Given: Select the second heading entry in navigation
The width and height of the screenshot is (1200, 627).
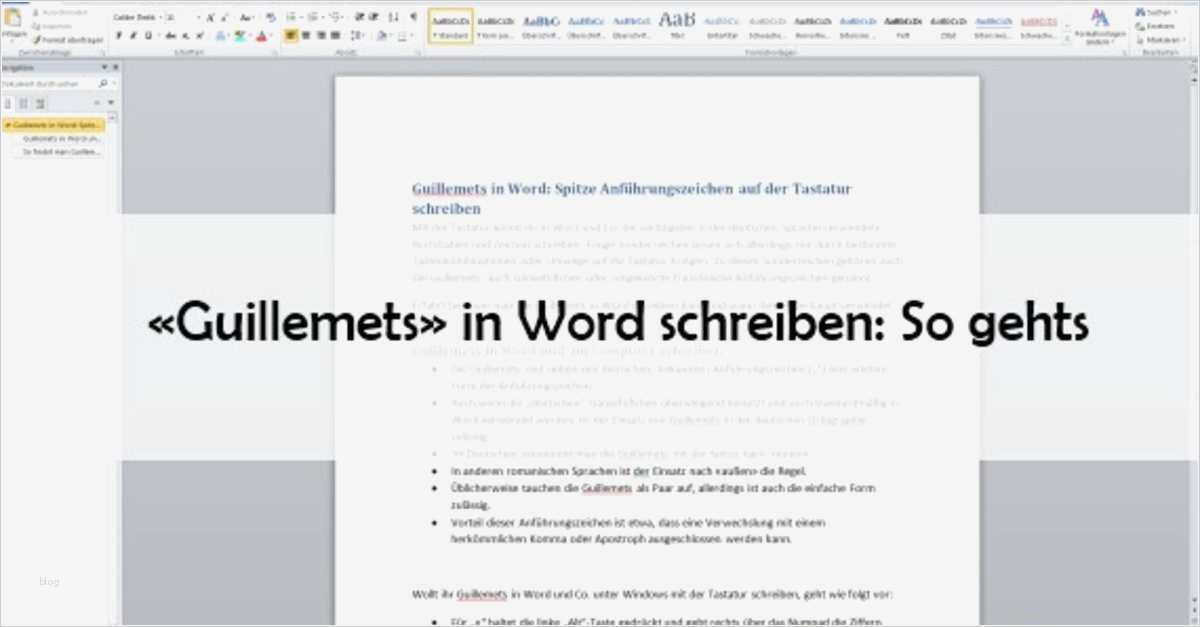Looking at the screenshot, I should pos(62,139).
